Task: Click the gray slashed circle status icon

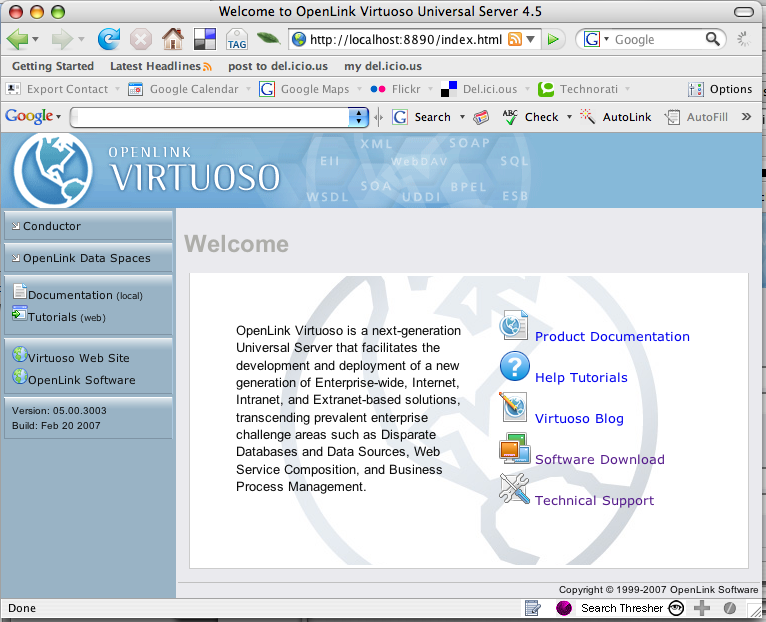Action: (730, 608)
